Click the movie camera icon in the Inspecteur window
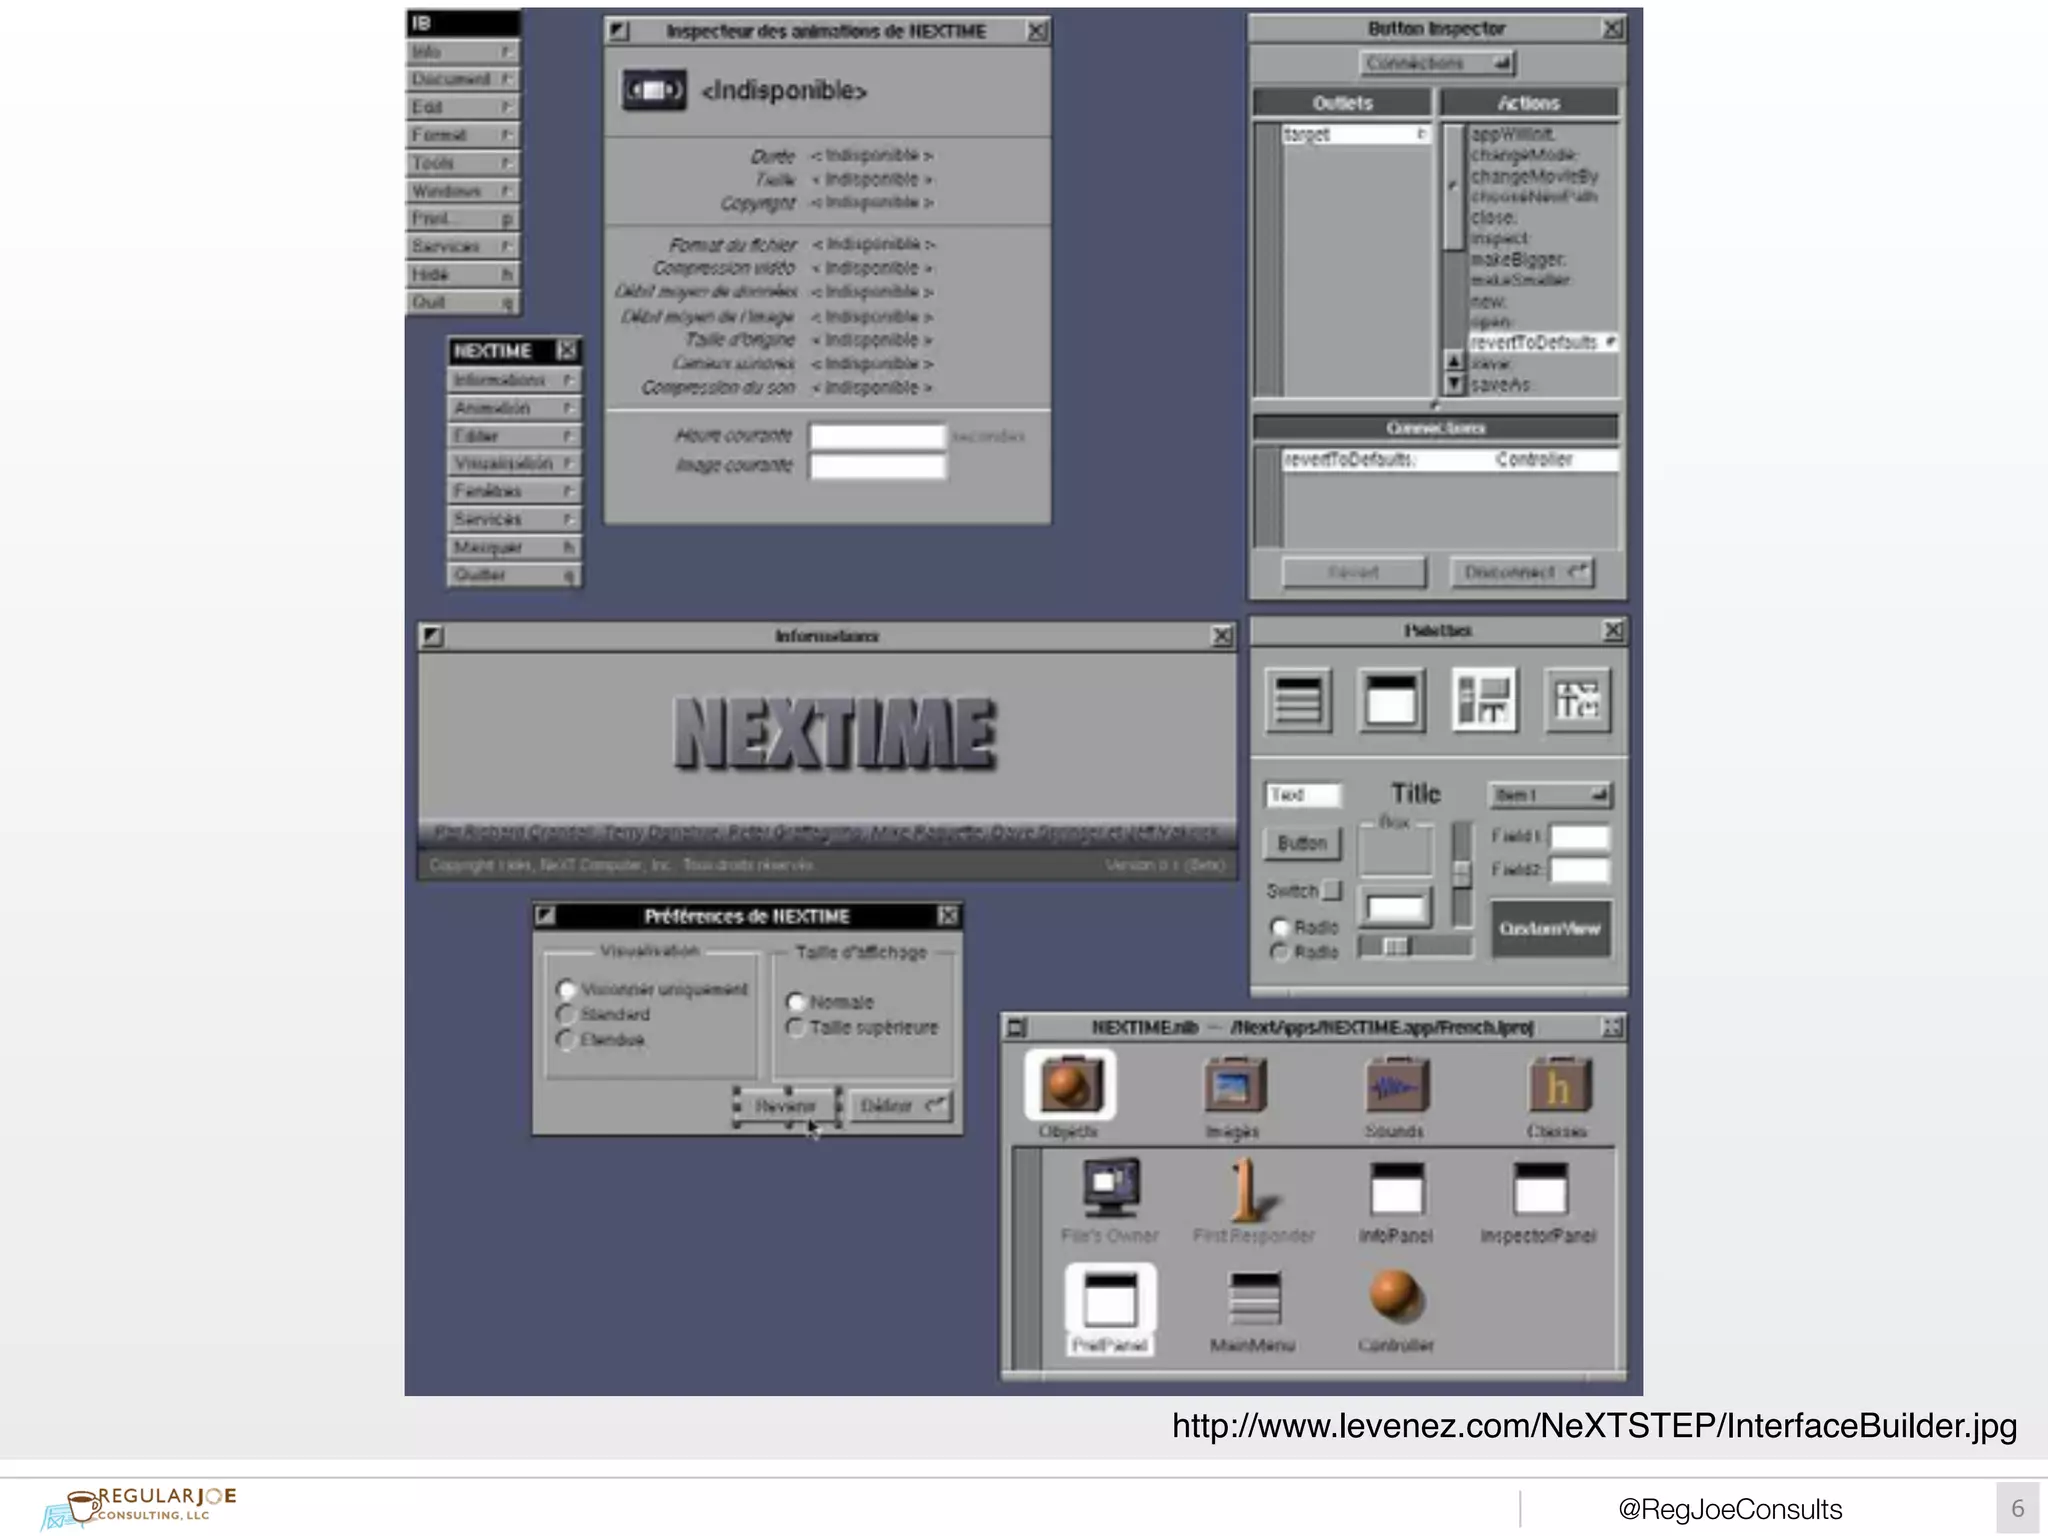2048x1536 pixels. (x=654, y=91)
